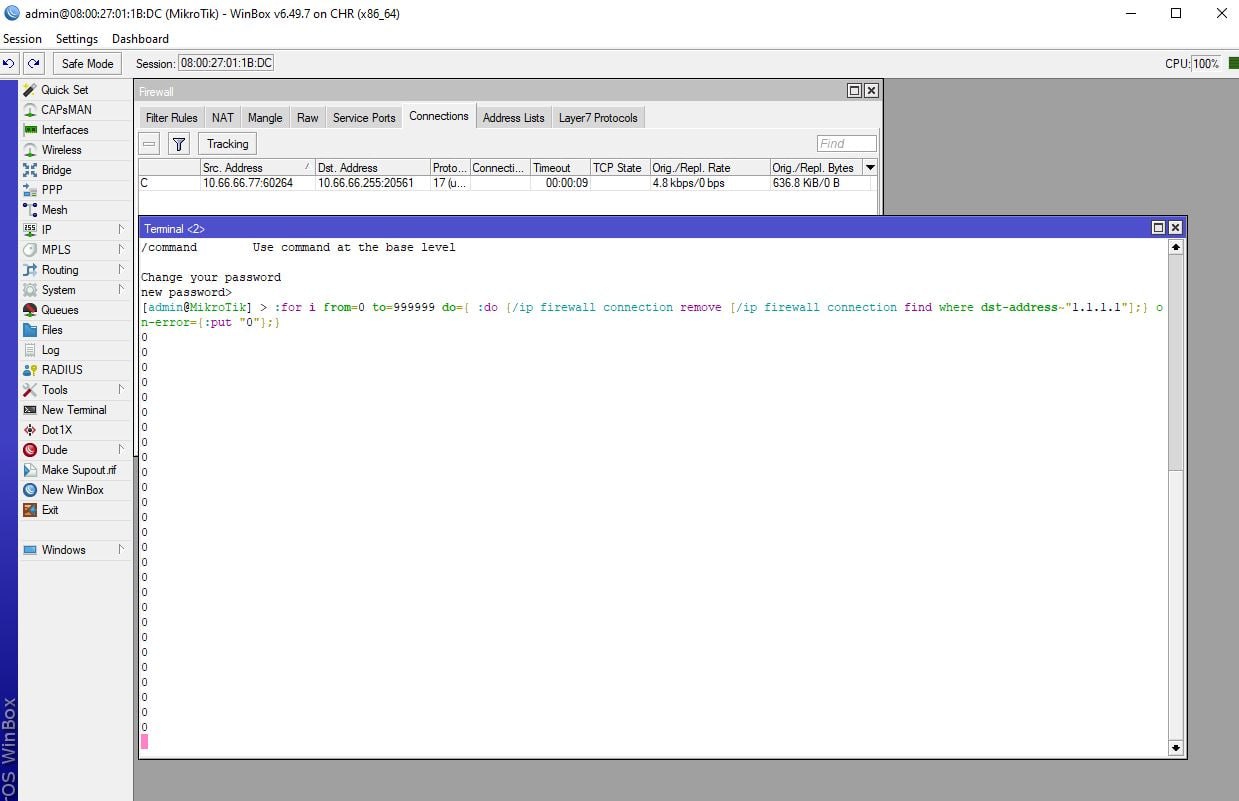Click the Session address field
This screenshot has height=801, width=1239.
[226, 63]
